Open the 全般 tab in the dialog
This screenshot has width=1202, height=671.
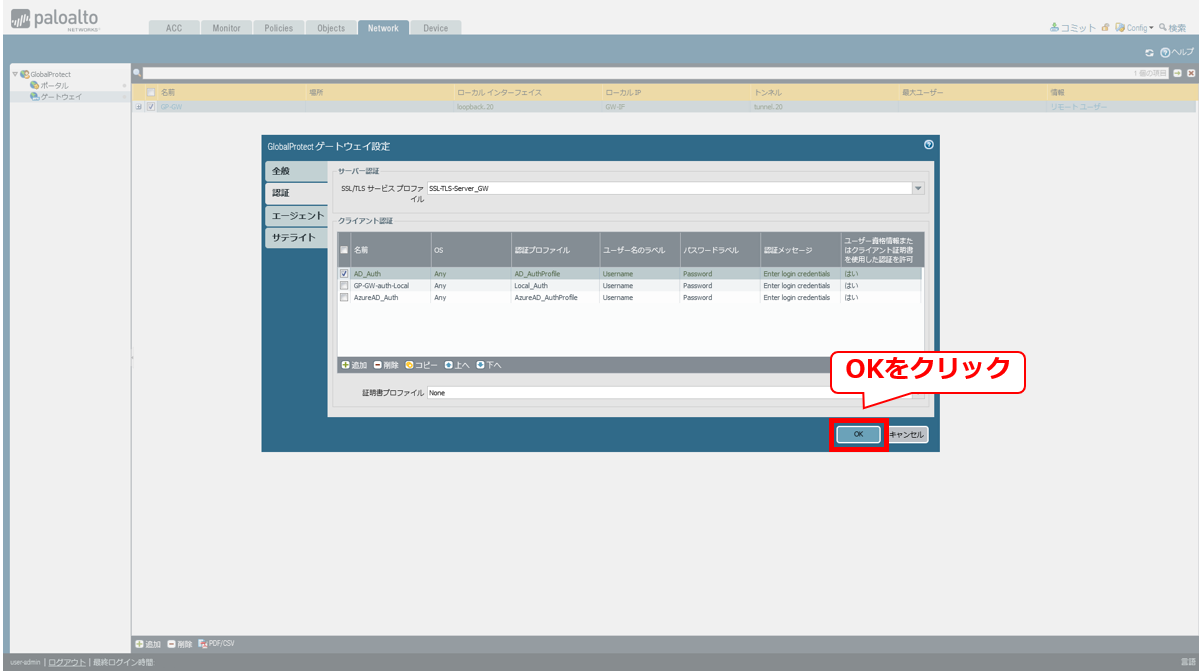click(296, 171)
